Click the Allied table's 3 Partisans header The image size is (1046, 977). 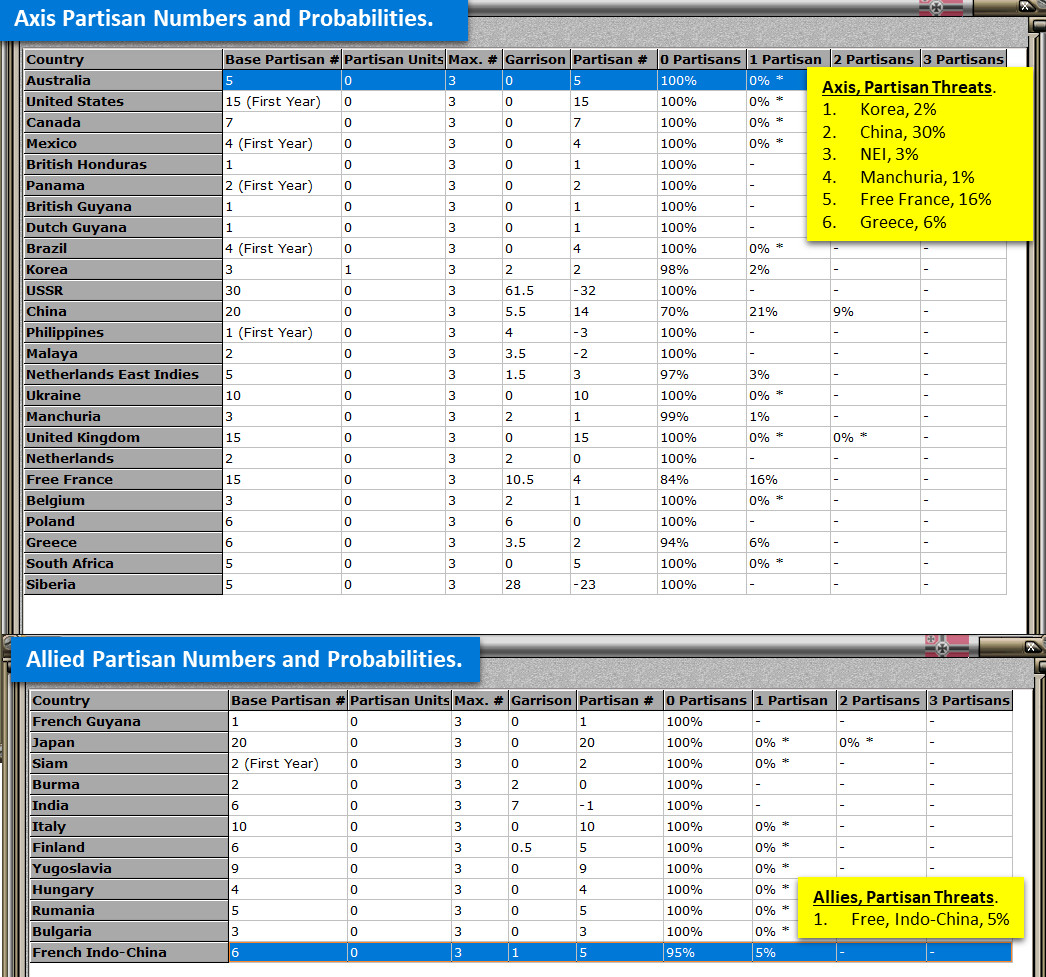click(x=969, y=700)
